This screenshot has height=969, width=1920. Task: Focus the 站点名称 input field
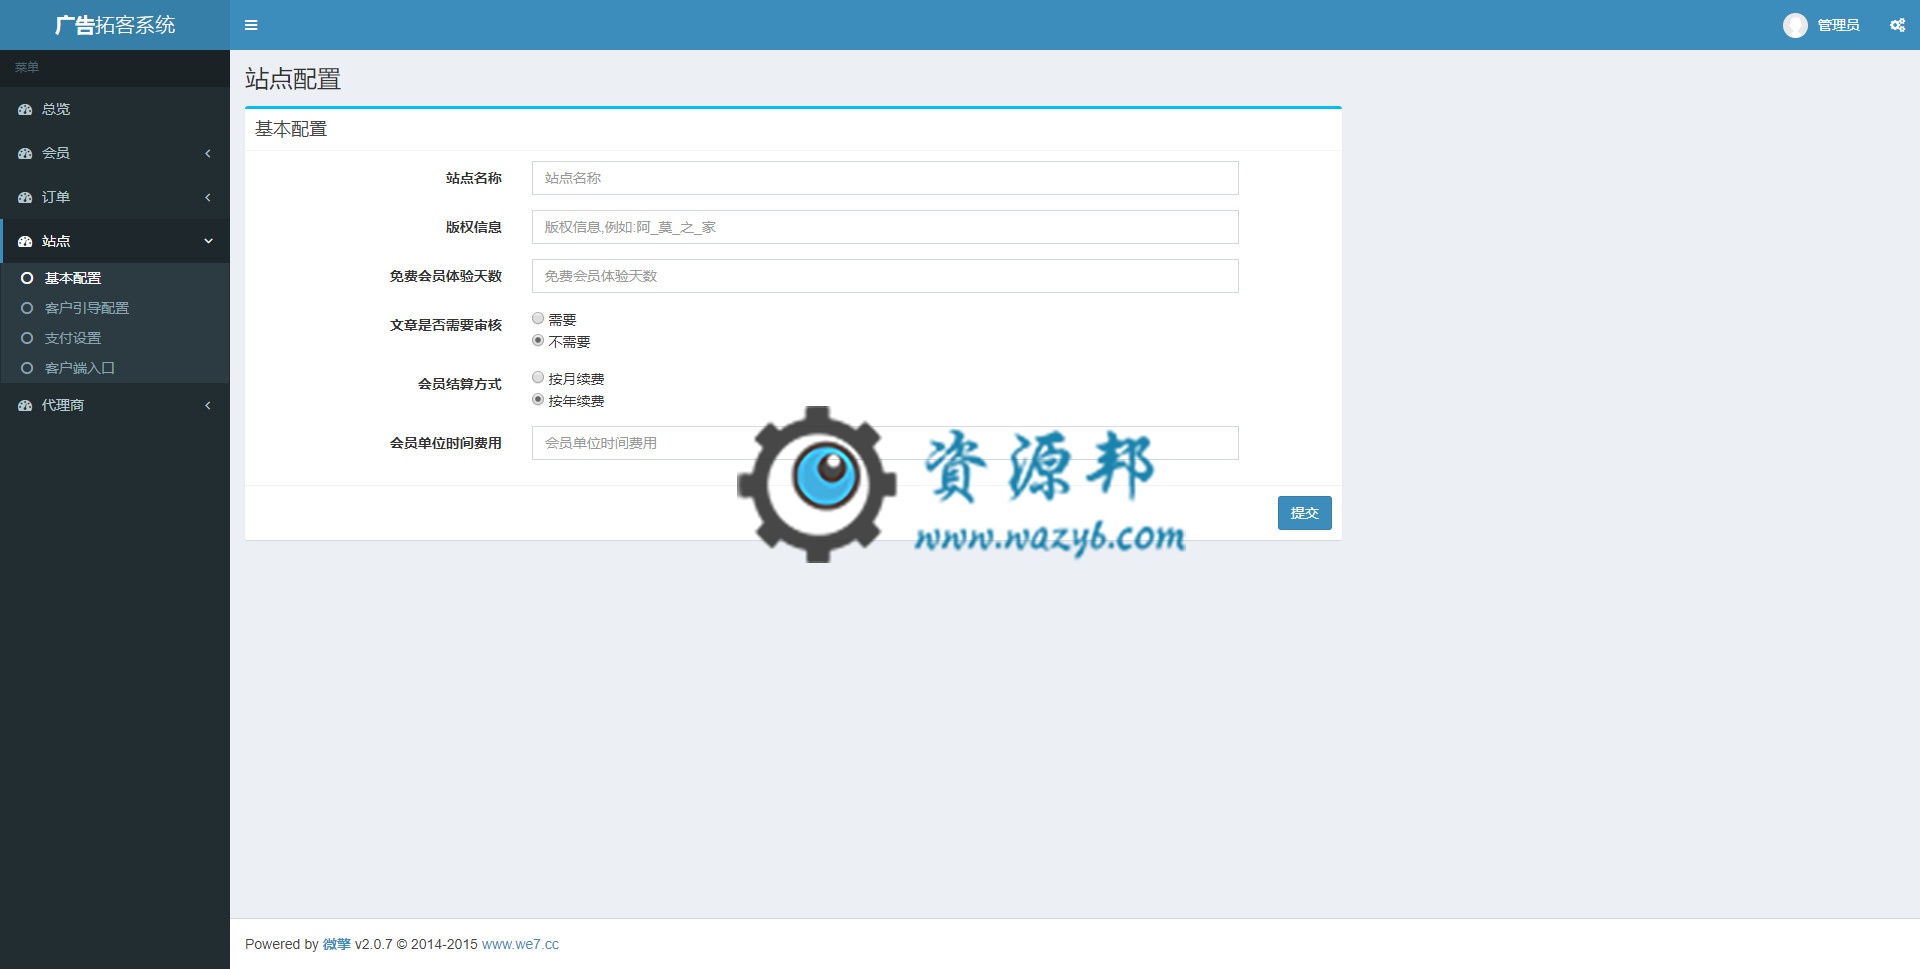885,178
